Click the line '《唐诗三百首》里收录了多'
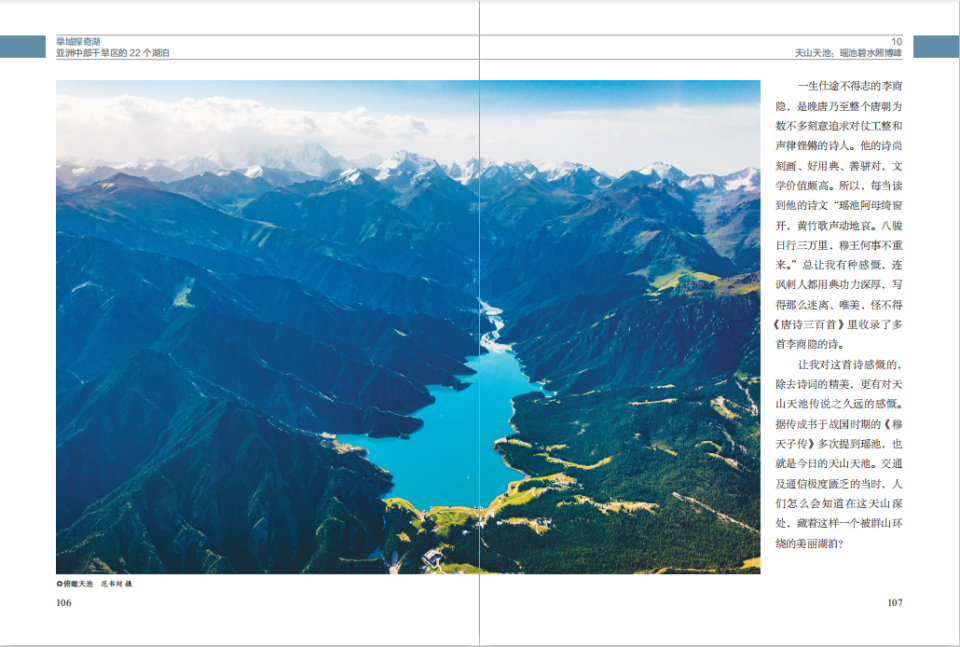The width and height of the screenshot is (960, 647). tap(838, 324)
